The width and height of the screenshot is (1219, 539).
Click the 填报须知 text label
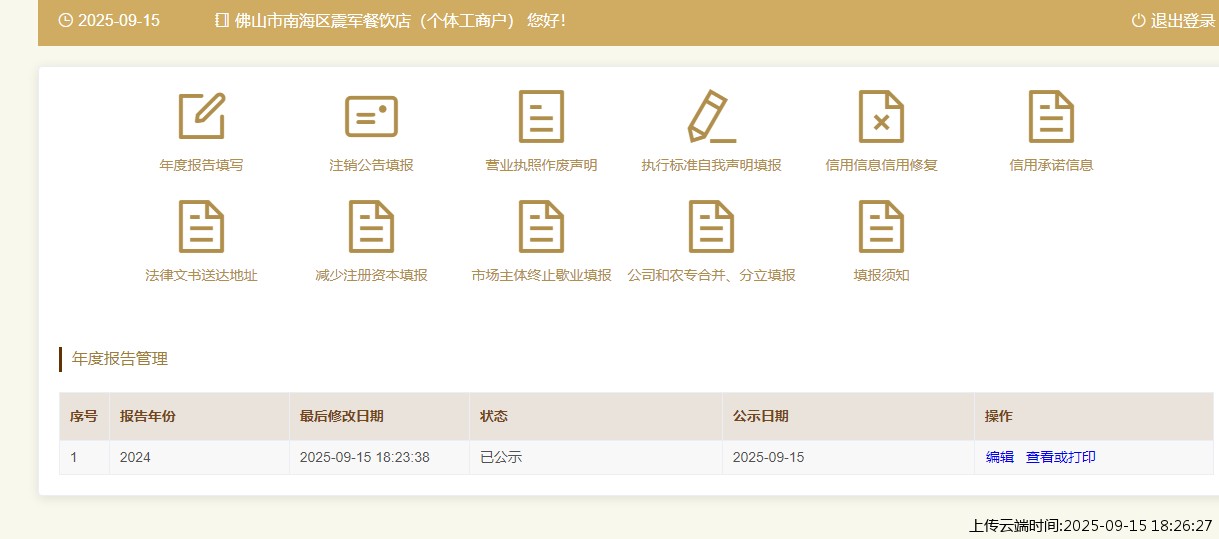881,275
